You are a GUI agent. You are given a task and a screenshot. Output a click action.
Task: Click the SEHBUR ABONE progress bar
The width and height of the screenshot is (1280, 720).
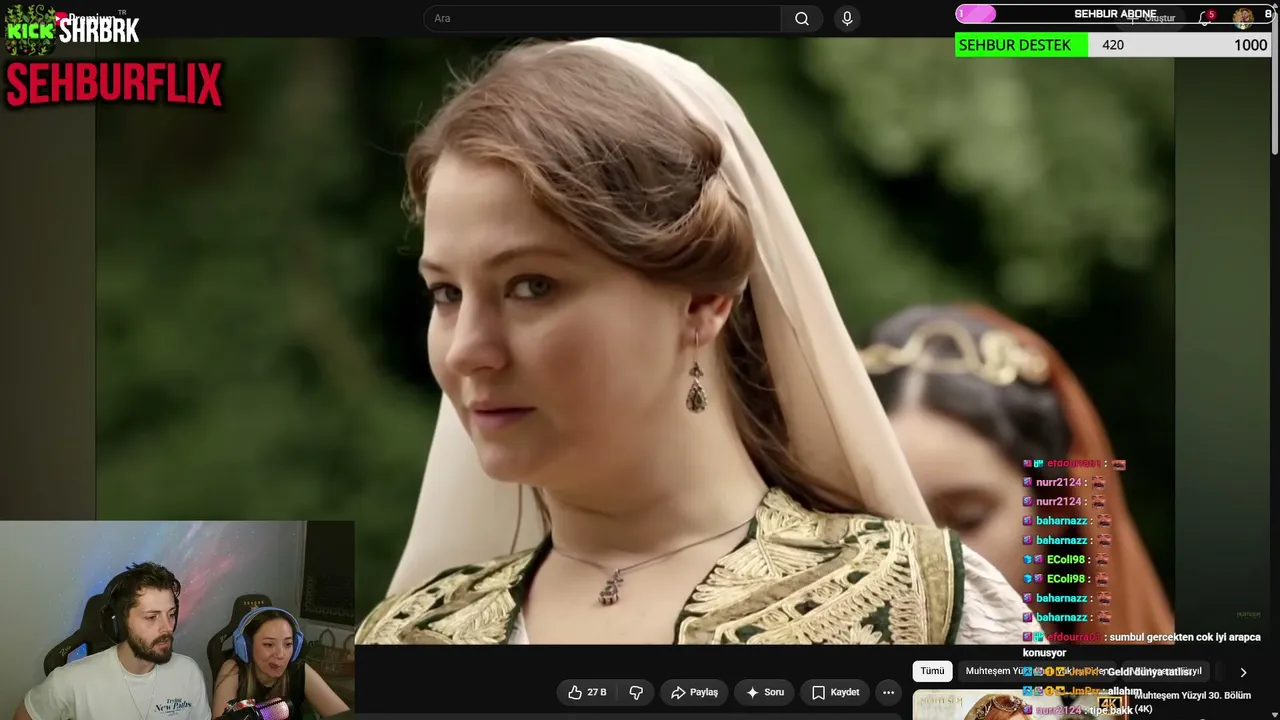tap(1114, 14)
